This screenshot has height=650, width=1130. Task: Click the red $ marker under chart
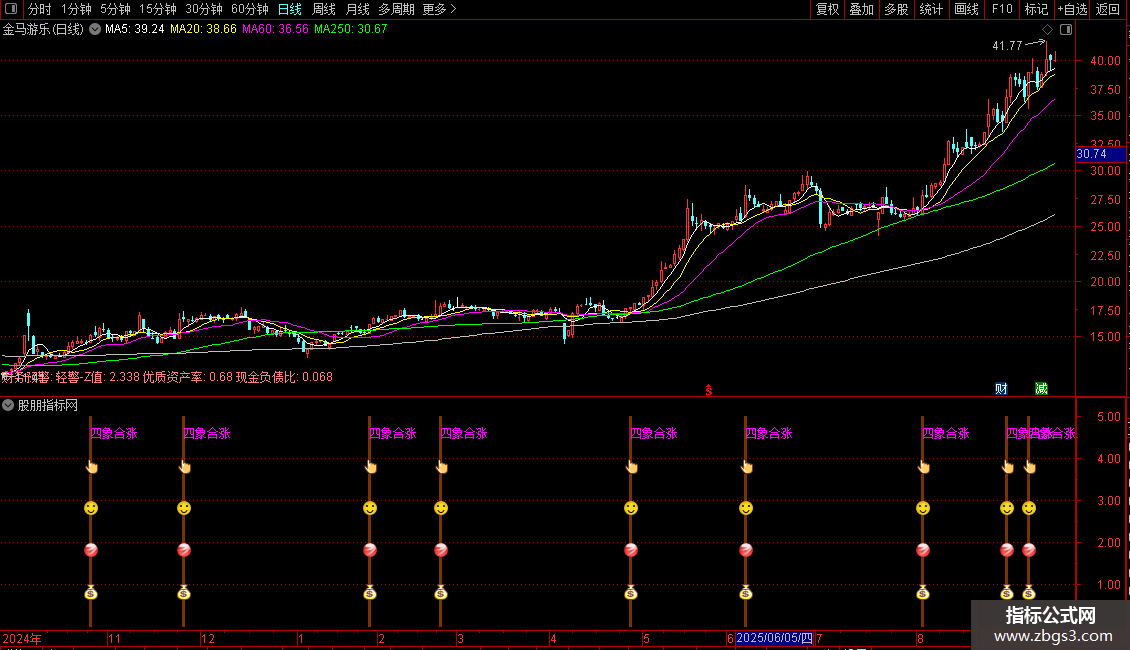point(708,390)
